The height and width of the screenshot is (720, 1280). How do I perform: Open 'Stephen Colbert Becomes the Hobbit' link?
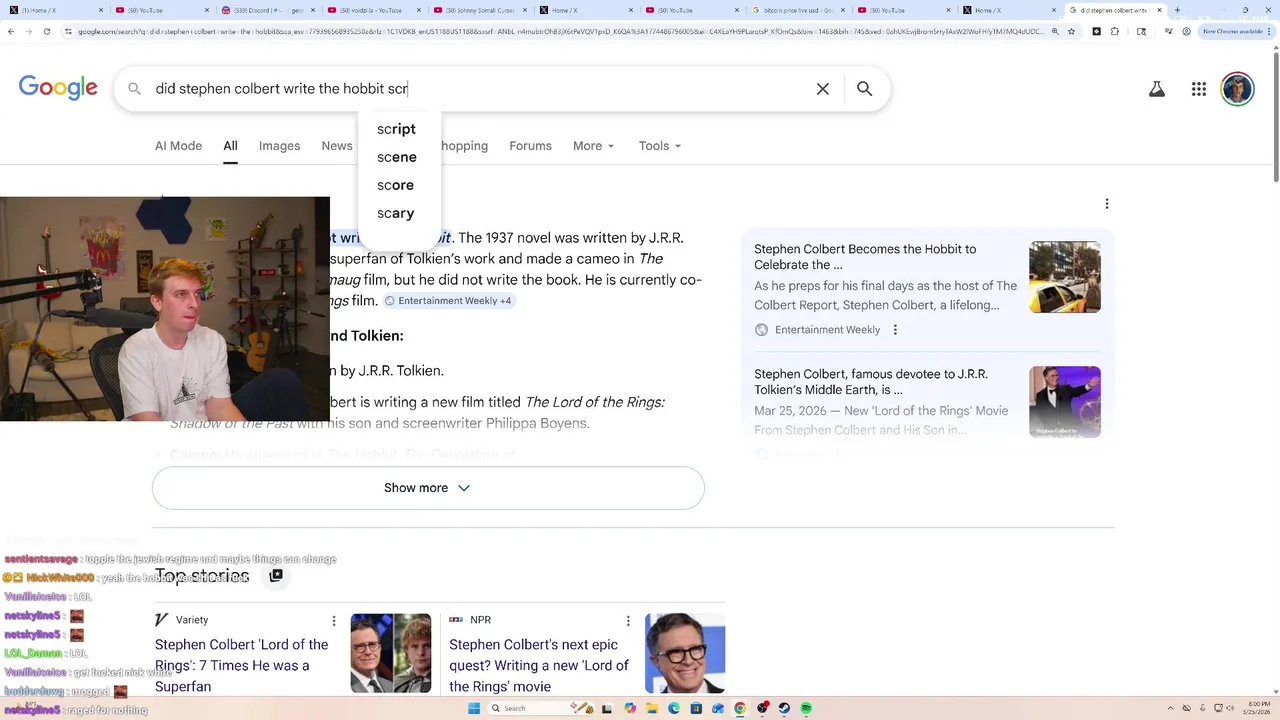[865, 257]
